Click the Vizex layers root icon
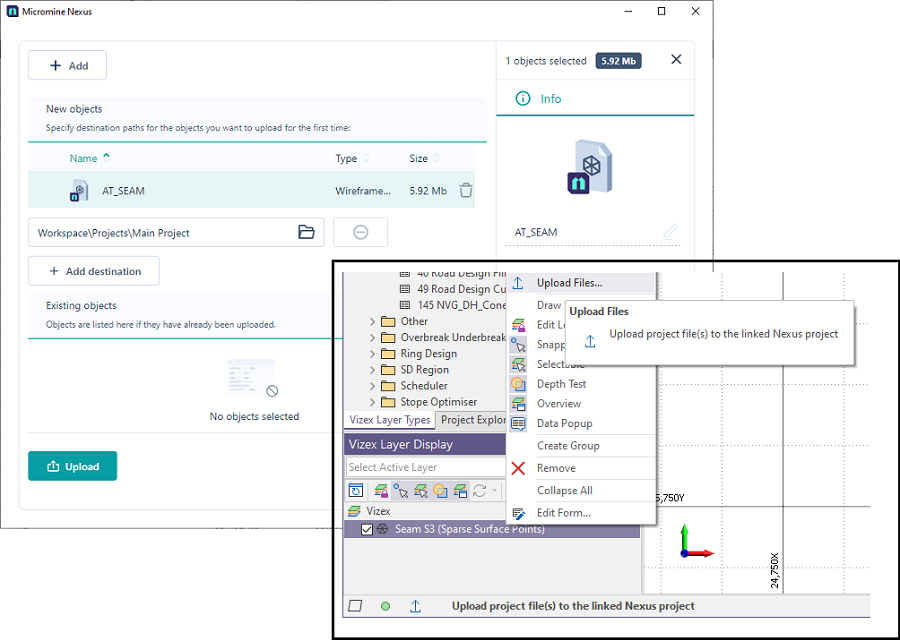The image size is (900, 641). 355,511
